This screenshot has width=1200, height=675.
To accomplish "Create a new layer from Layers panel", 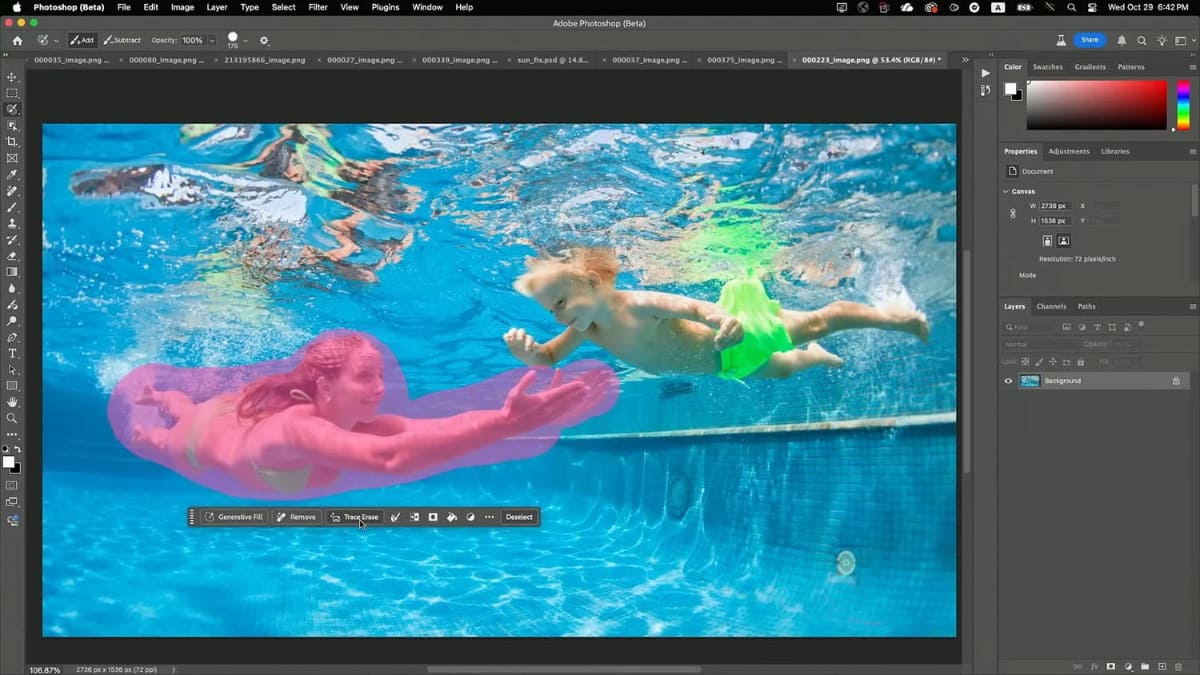I will [1162, 666].
